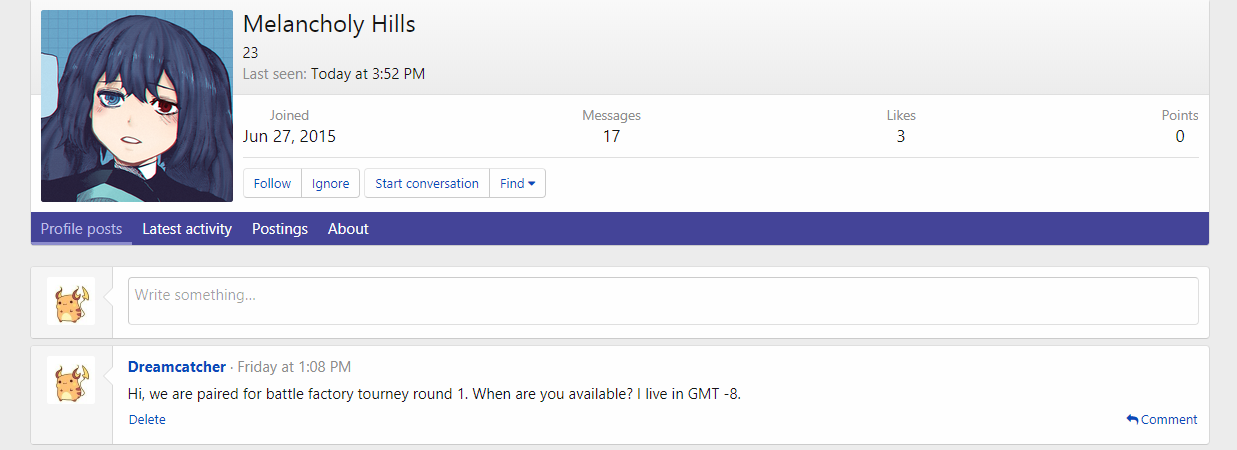Open the Postings tab
The image size is (1237, 450).
point(280,229)
